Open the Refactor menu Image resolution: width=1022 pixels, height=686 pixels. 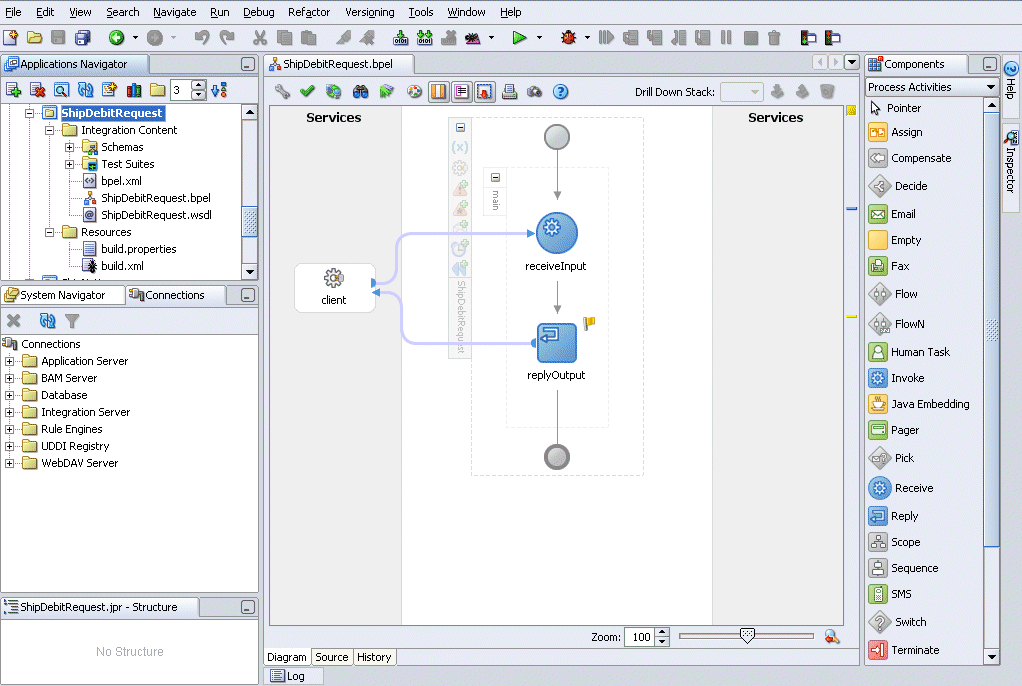point(308,12)
